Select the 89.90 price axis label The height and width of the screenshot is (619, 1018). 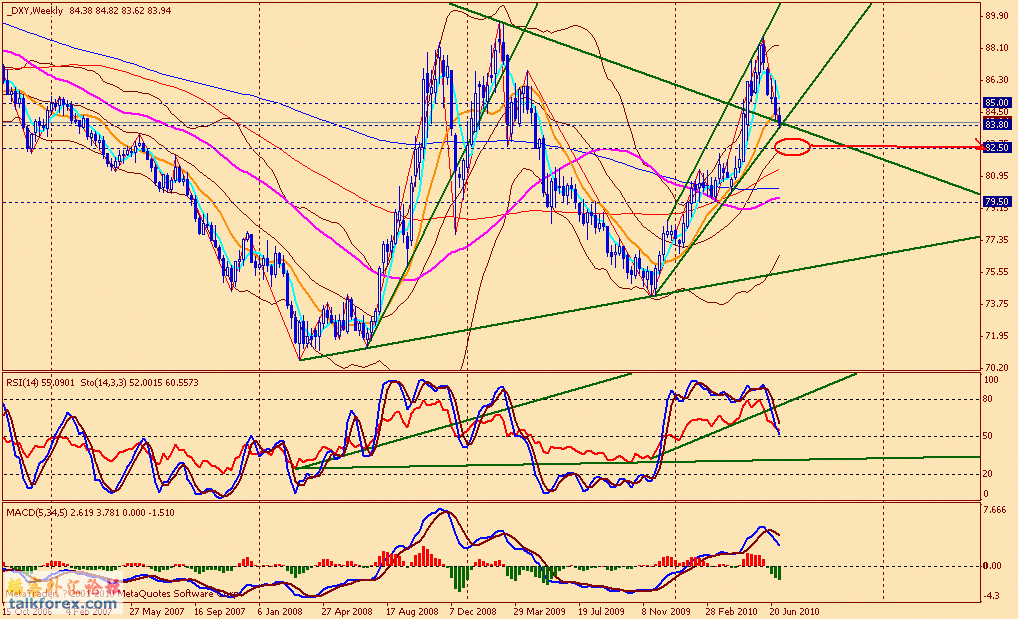(996, 16)
